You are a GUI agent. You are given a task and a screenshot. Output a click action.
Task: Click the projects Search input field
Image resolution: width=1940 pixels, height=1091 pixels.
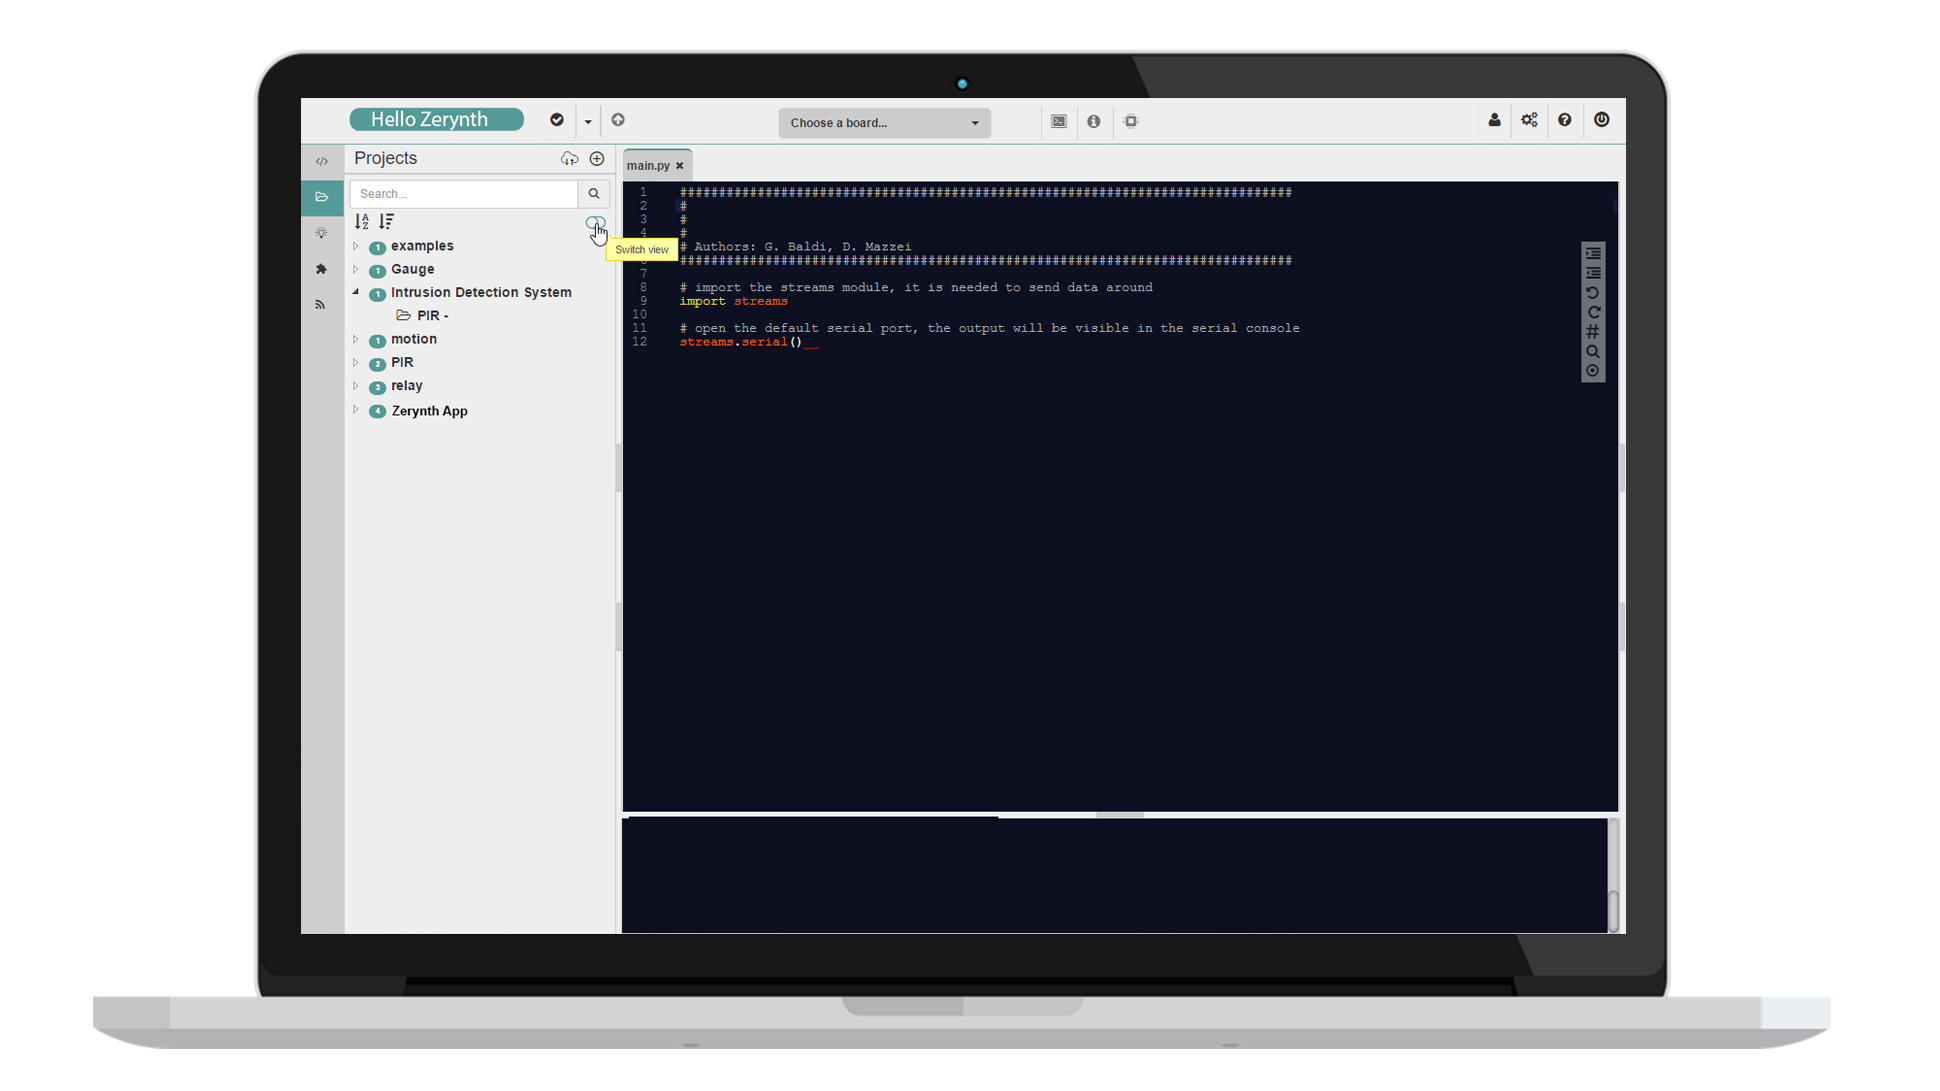click(464, 194)
